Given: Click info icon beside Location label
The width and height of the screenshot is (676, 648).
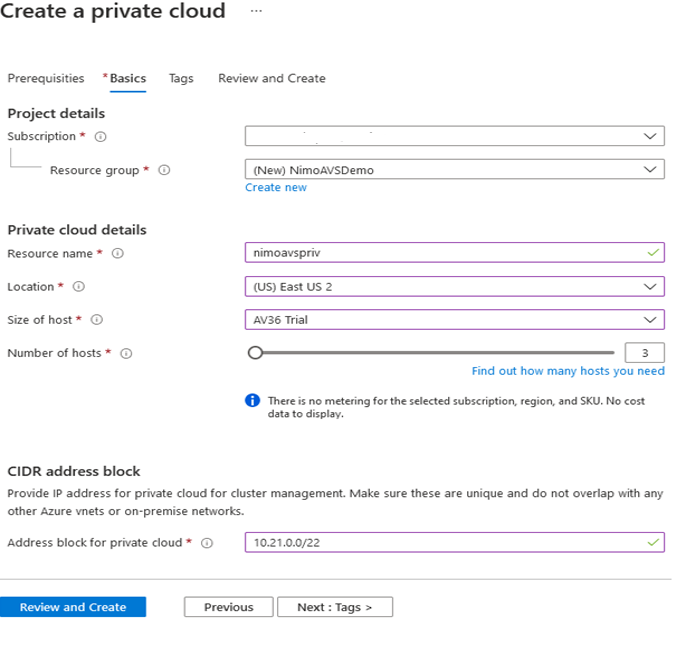Looking at the screenshot, I should [79, 287].
